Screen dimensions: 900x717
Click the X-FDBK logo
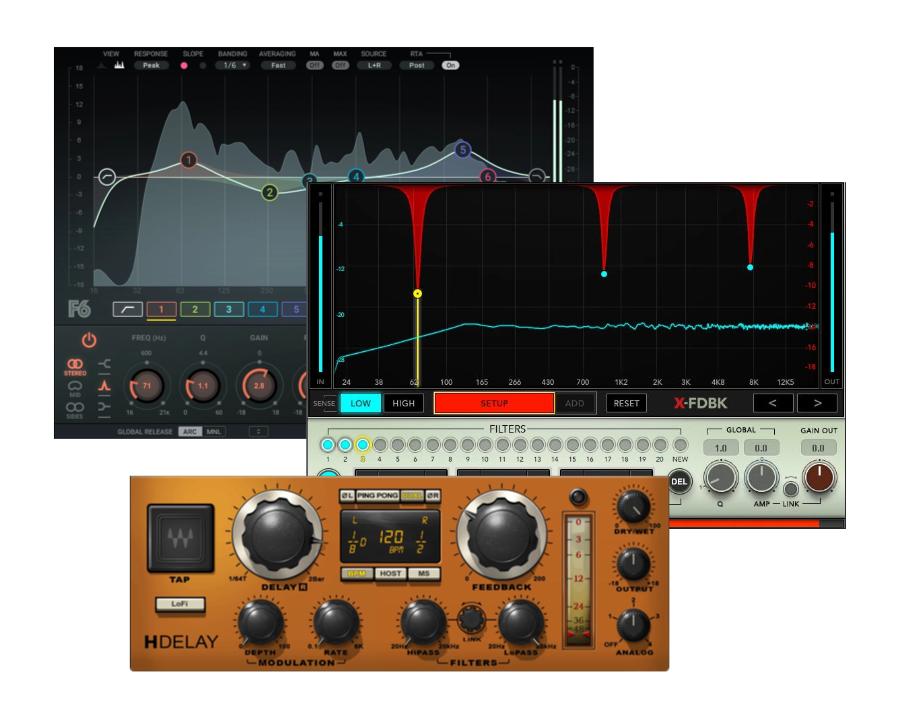pyautogui.click(x=700, y=403)
